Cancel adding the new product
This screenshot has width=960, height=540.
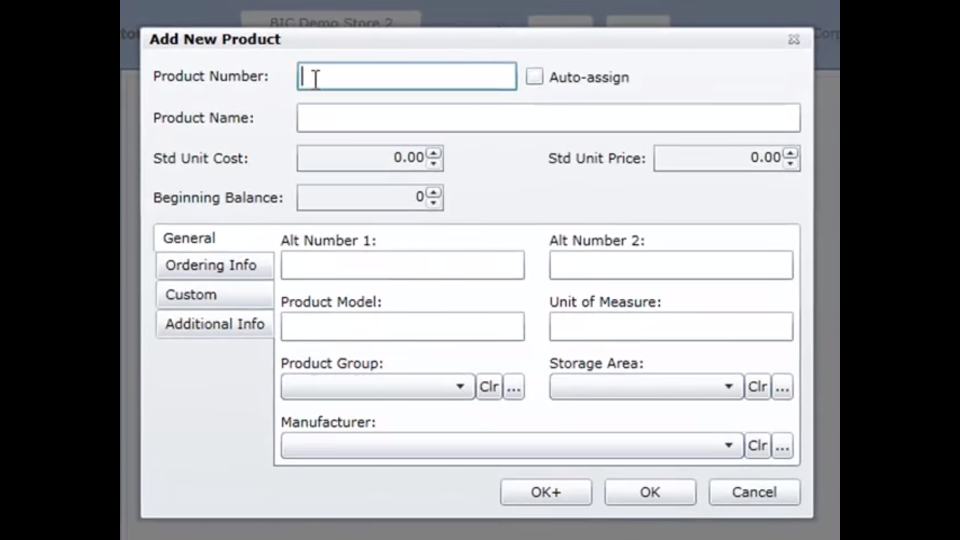(x=754, y=492)
